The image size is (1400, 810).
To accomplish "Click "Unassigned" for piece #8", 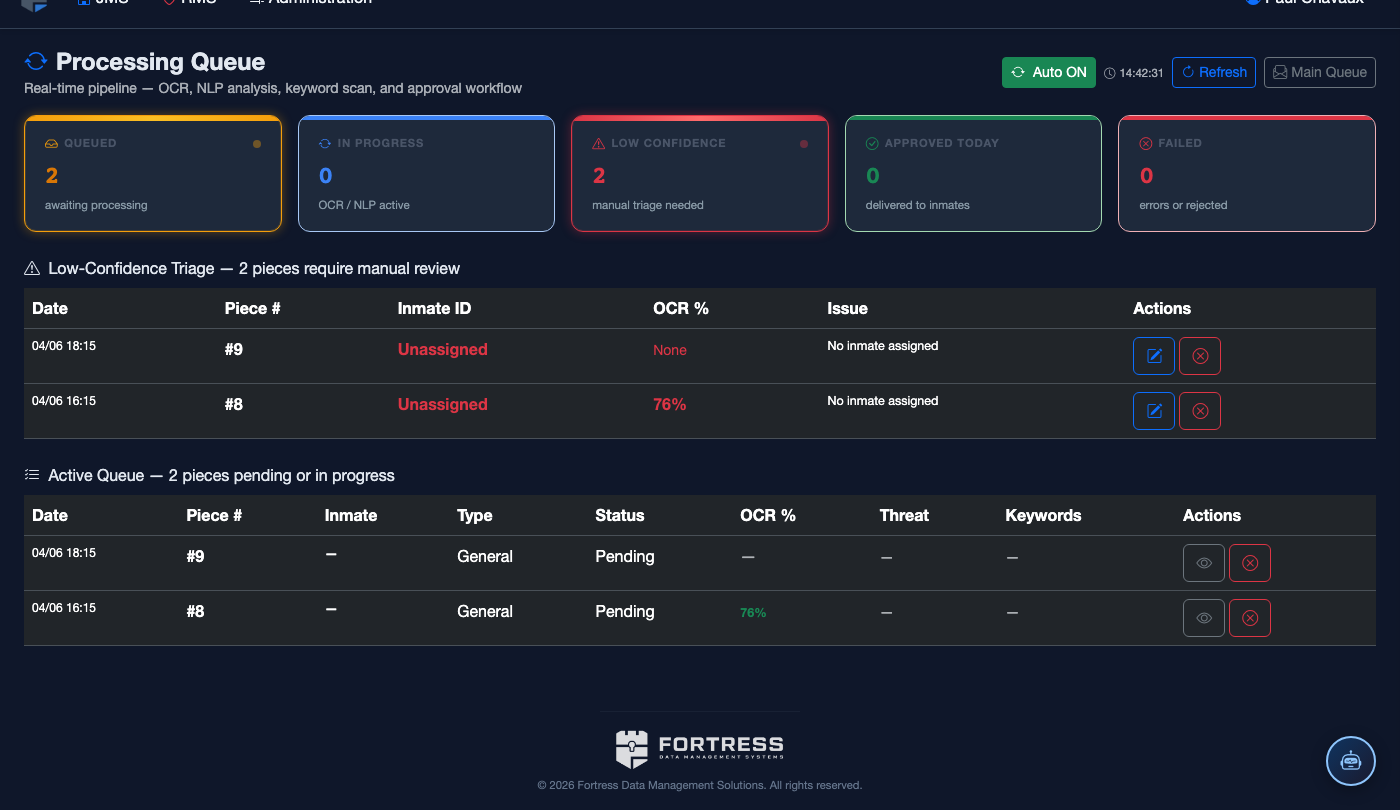I will tap(443, 404).
